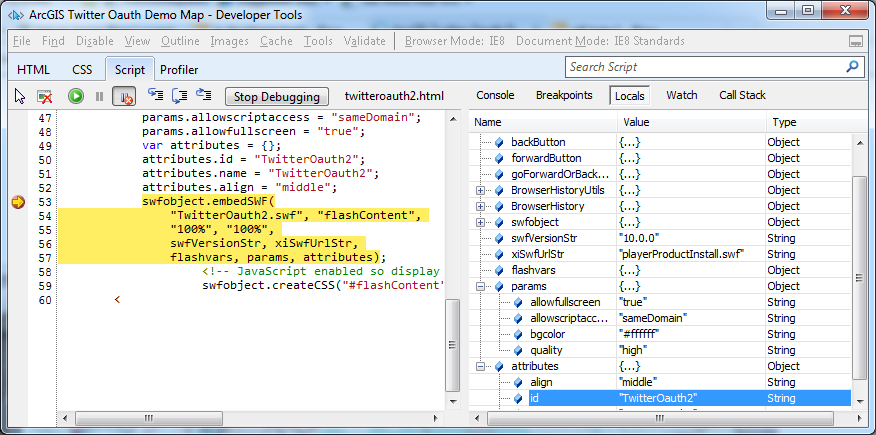Click the Step Out icon
Screen dimensions: 876x435
click(203, 95)
